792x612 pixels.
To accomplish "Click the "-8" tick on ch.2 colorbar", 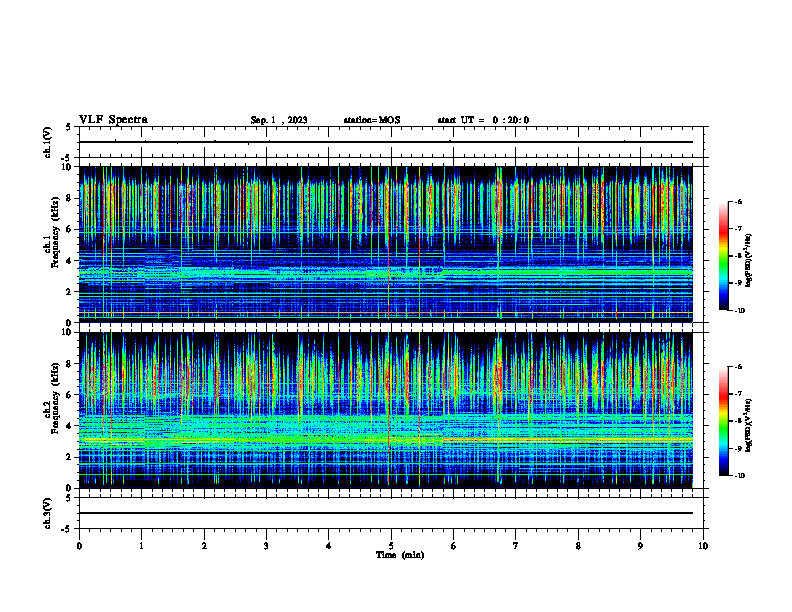I will coord(738,421).
